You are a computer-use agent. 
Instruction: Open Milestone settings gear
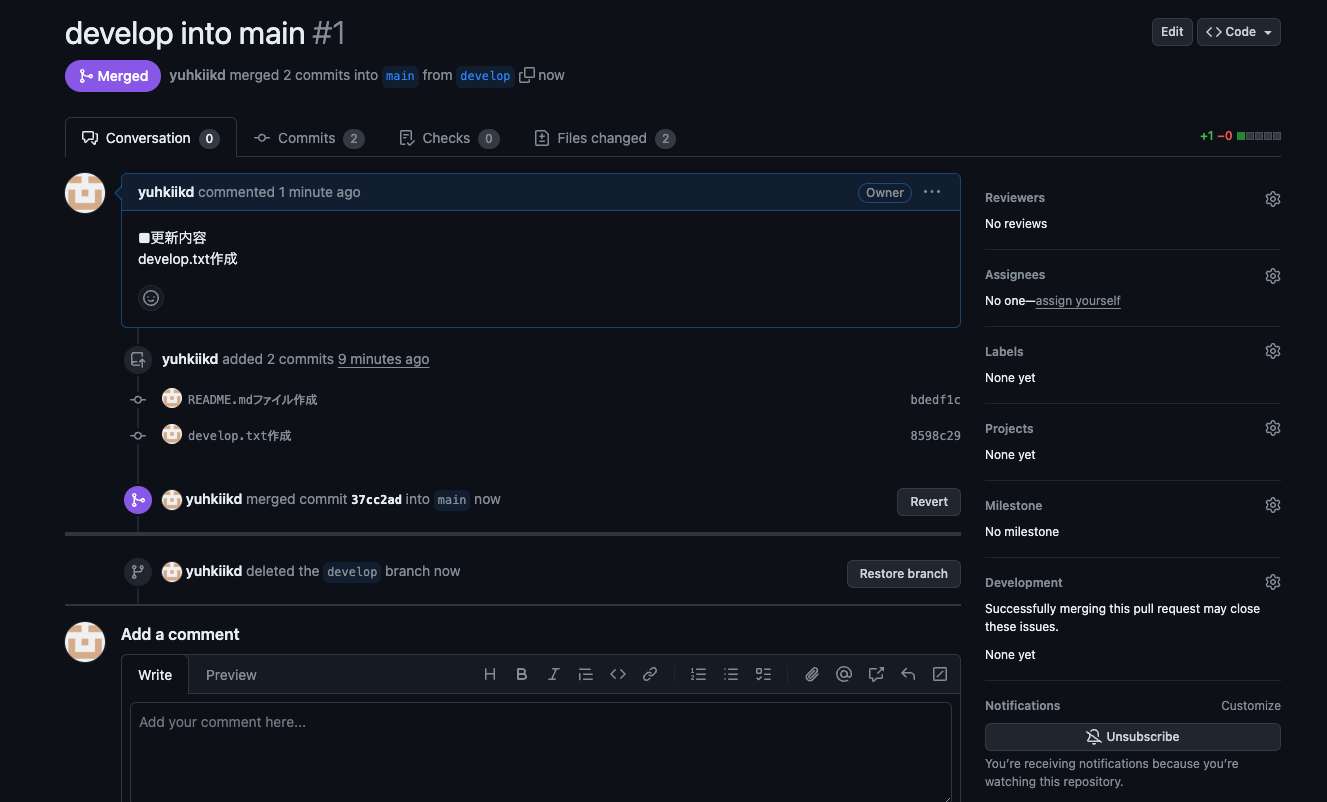pyautogui.click(x=1272, y=505)
